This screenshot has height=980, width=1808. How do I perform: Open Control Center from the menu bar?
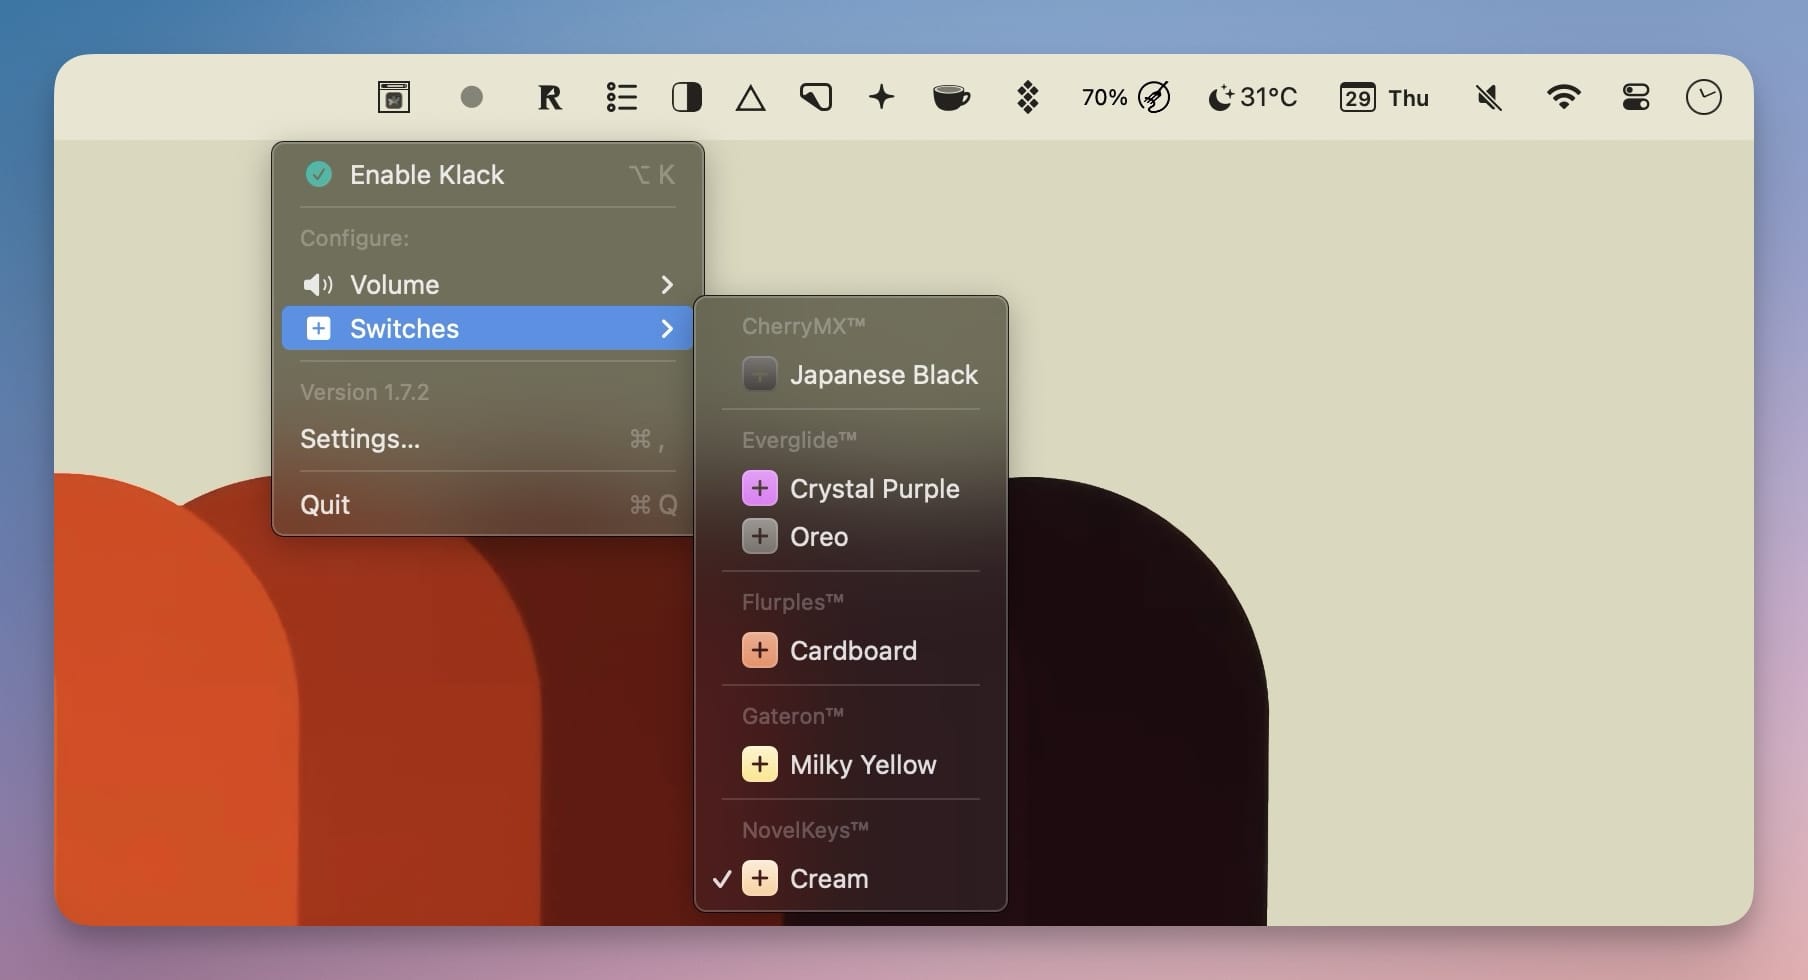(1636, 97)
